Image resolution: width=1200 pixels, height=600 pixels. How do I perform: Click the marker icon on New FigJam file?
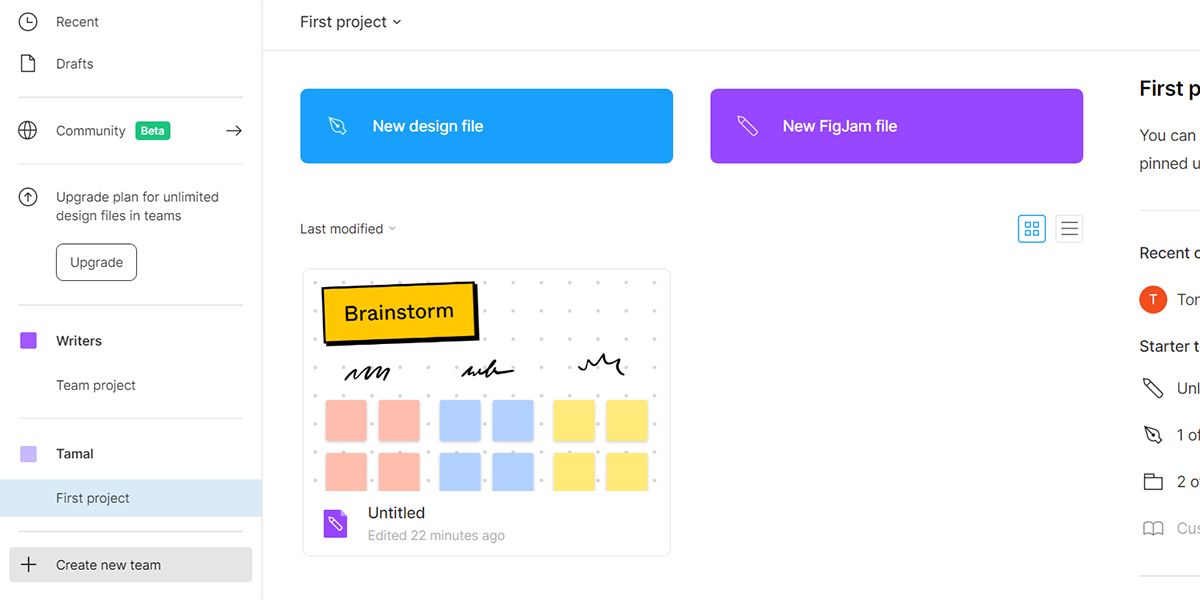(747, 126)
